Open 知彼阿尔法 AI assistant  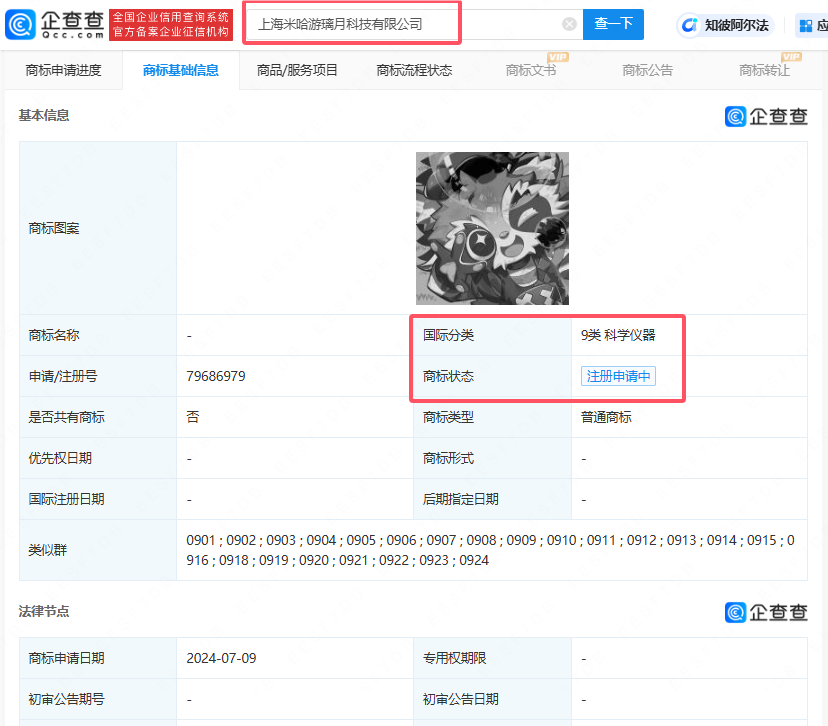tap(725, 25)
